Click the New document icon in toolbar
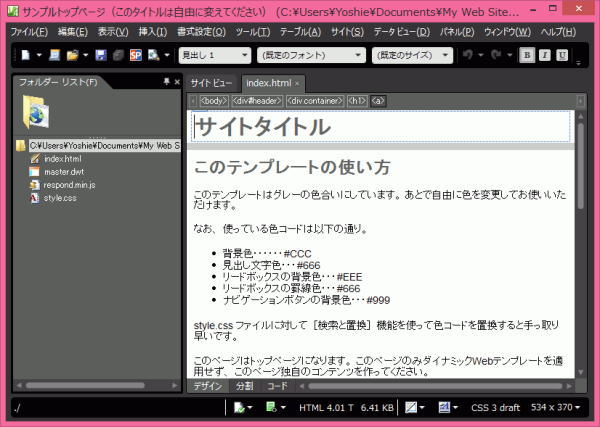Screen dimensions: 600x427 coord(23,55)
